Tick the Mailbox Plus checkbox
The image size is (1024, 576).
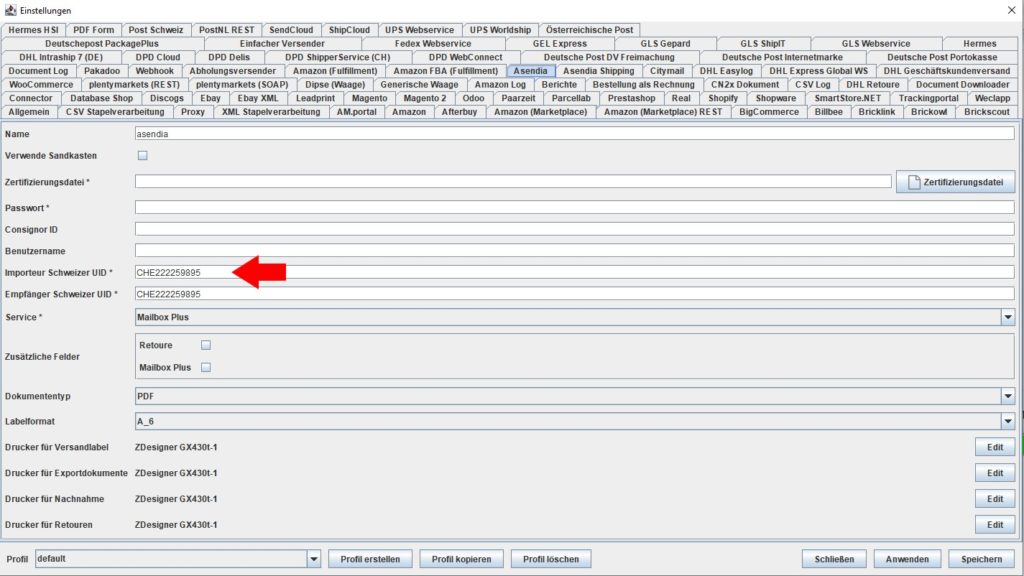pyautogui.click(x=206, y=367)
